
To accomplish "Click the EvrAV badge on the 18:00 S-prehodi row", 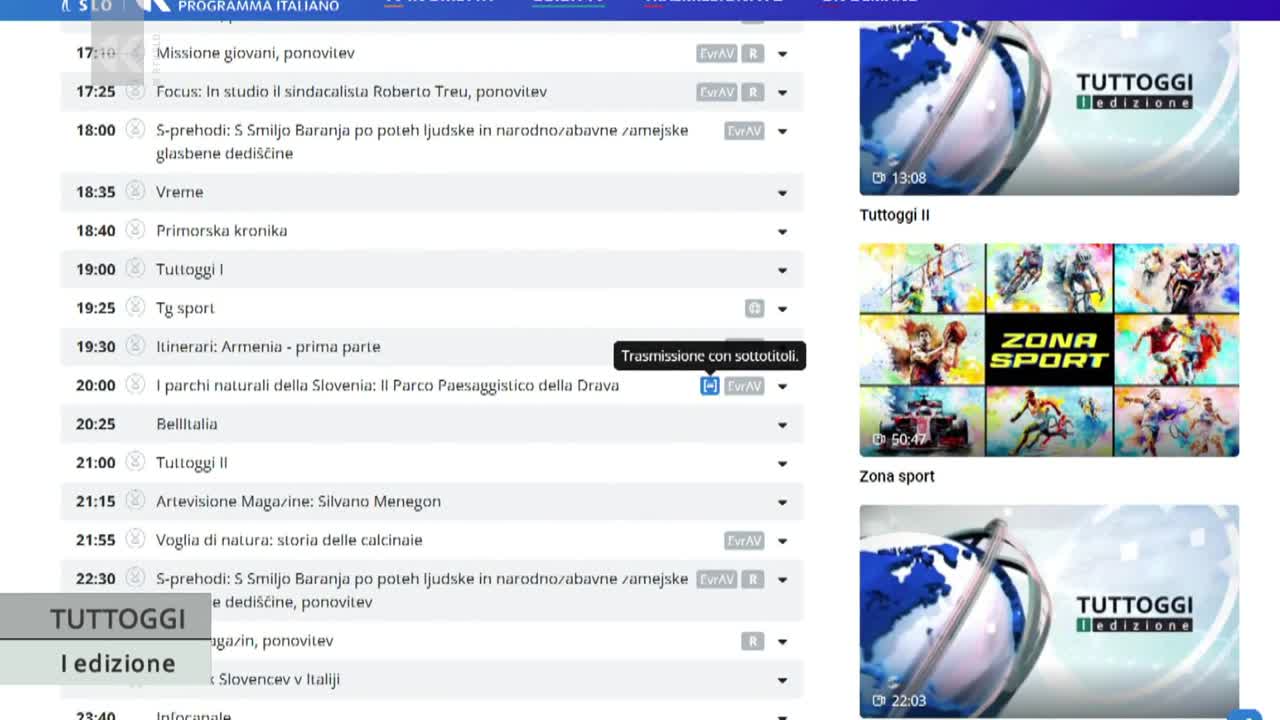I will [x=745, y=131].
